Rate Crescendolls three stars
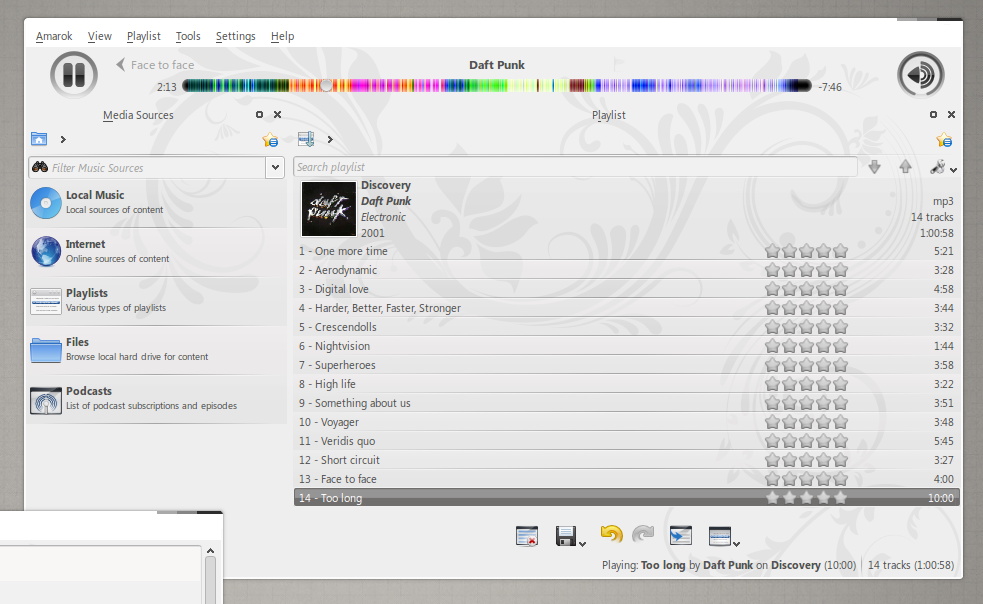 [x=806, y=327]
